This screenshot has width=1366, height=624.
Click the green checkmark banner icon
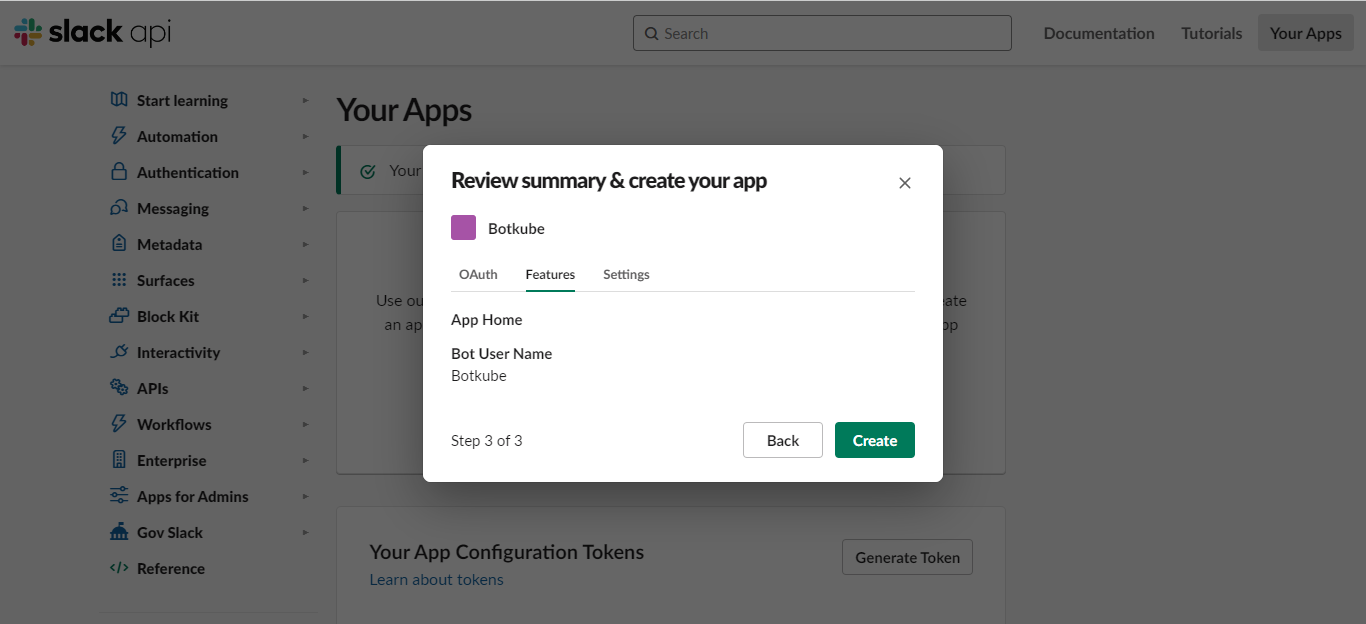coord(368,171)
